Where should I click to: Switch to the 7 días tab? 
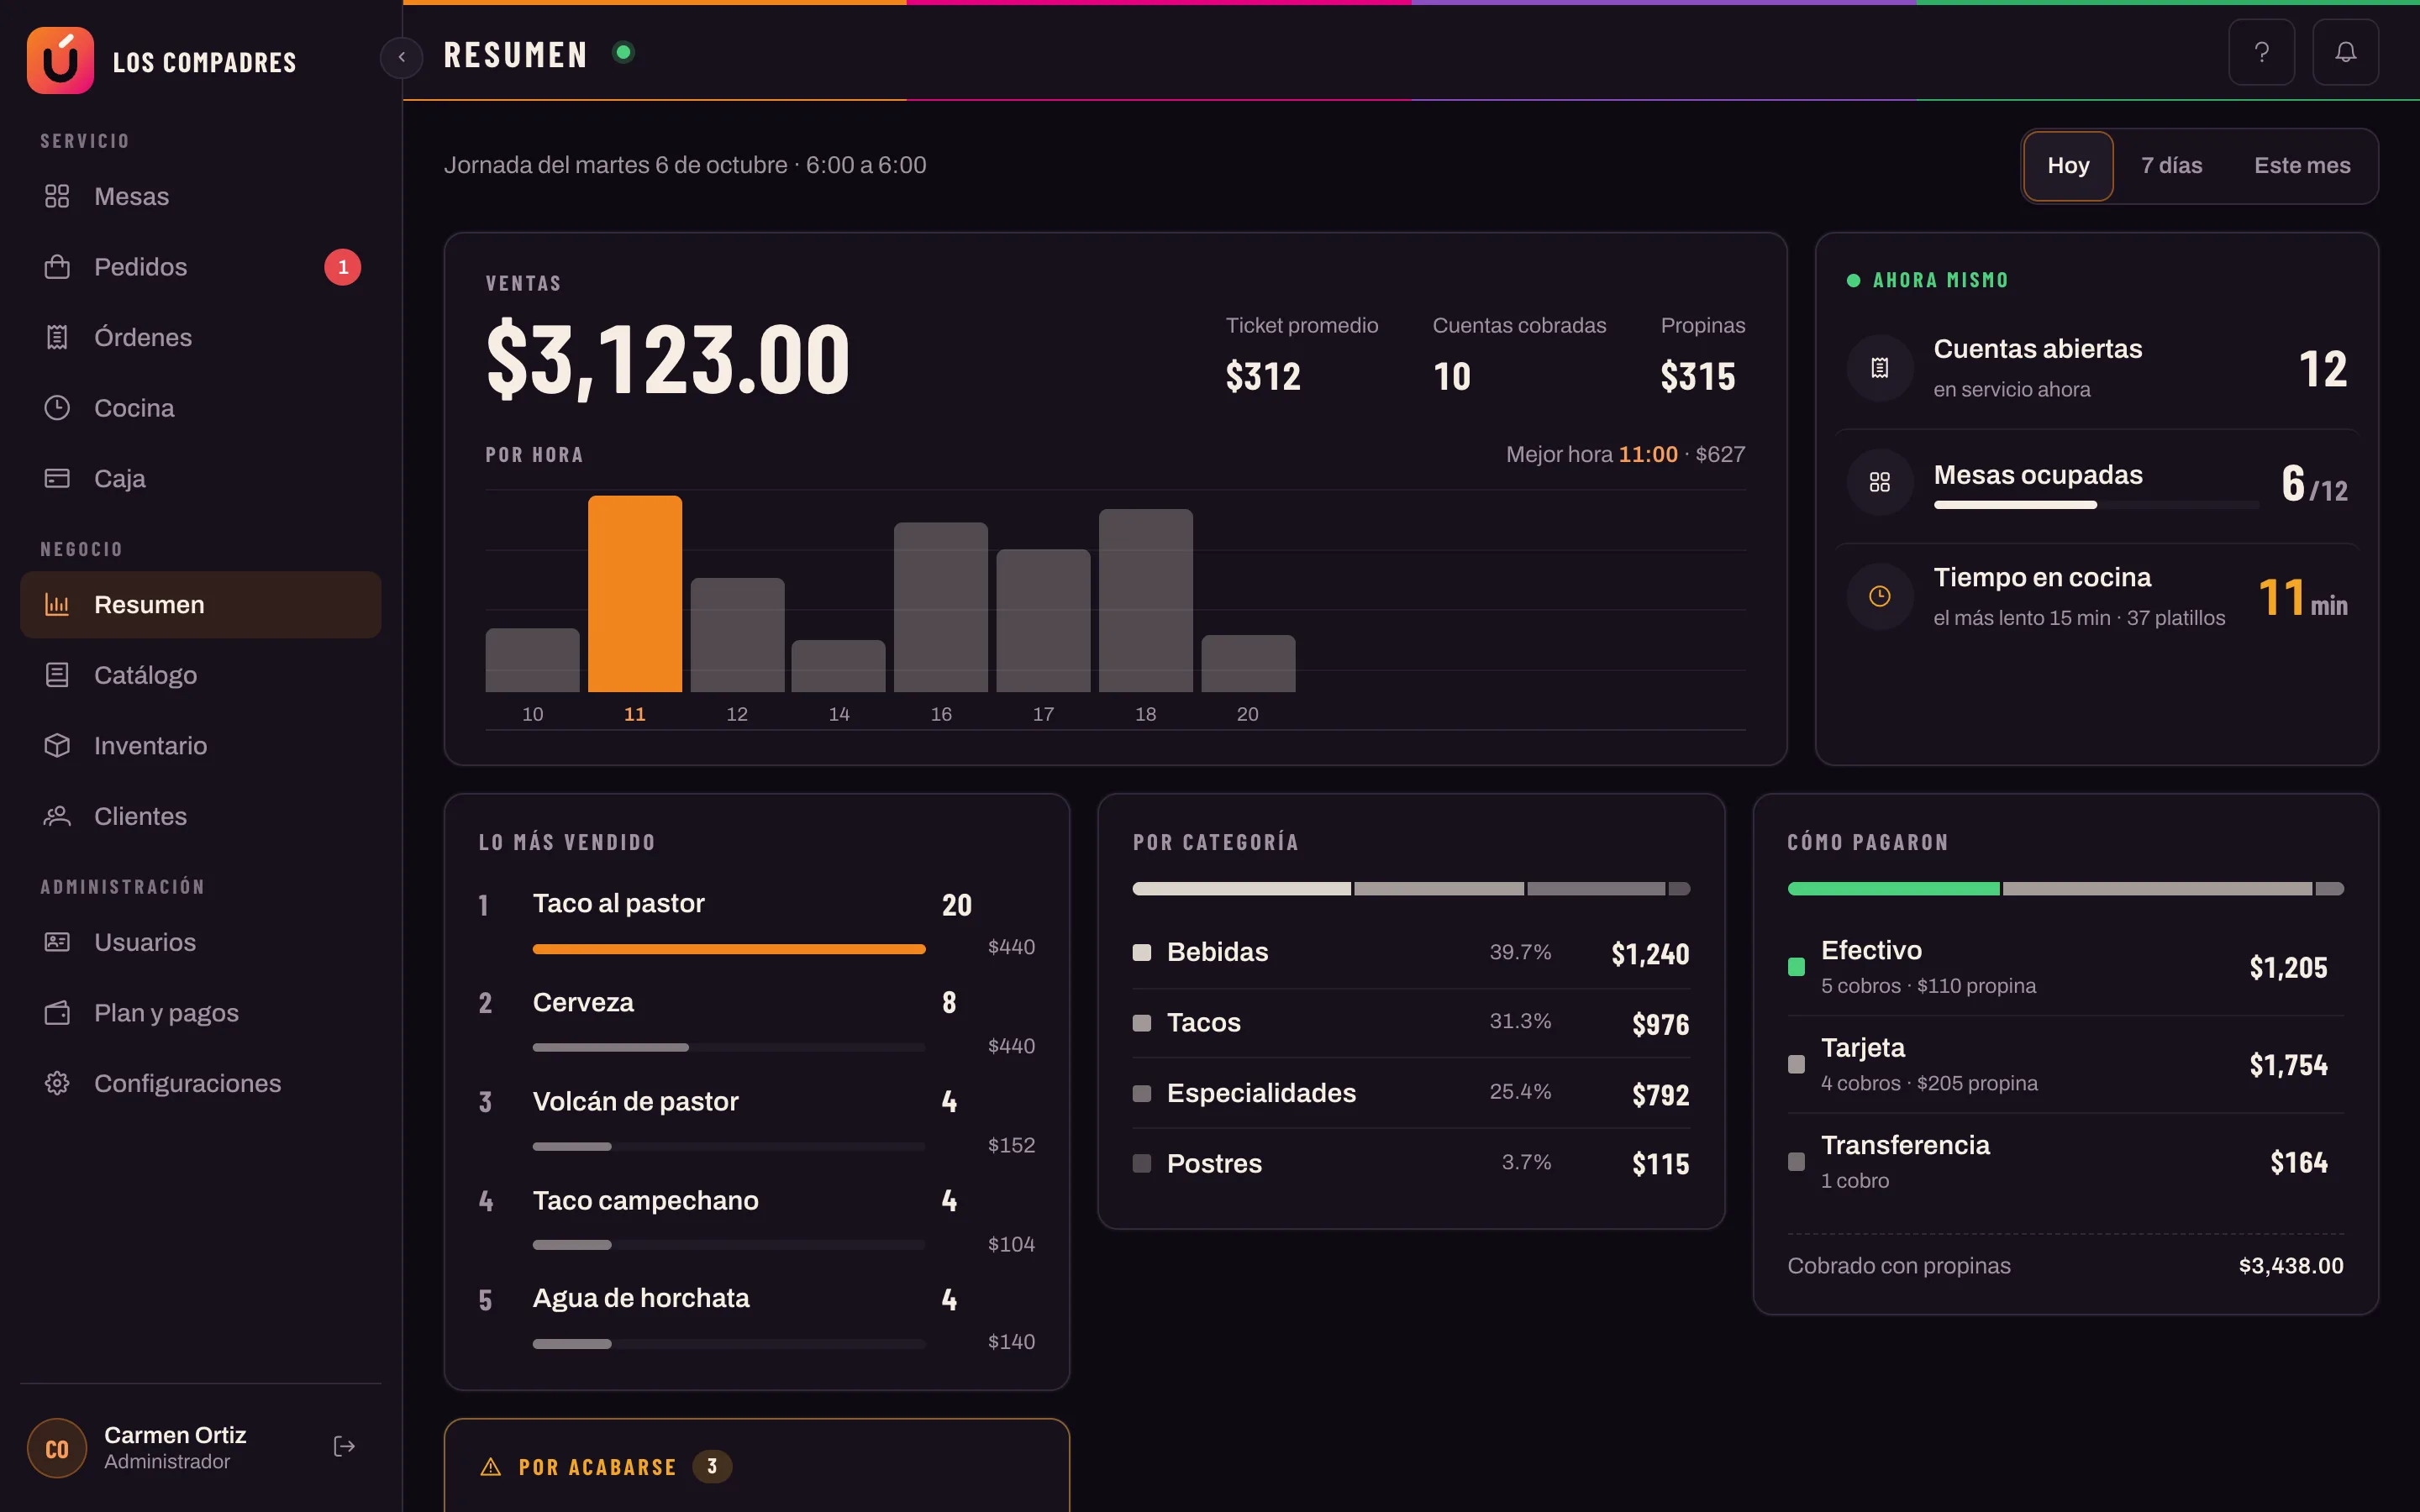[2171, 166]
